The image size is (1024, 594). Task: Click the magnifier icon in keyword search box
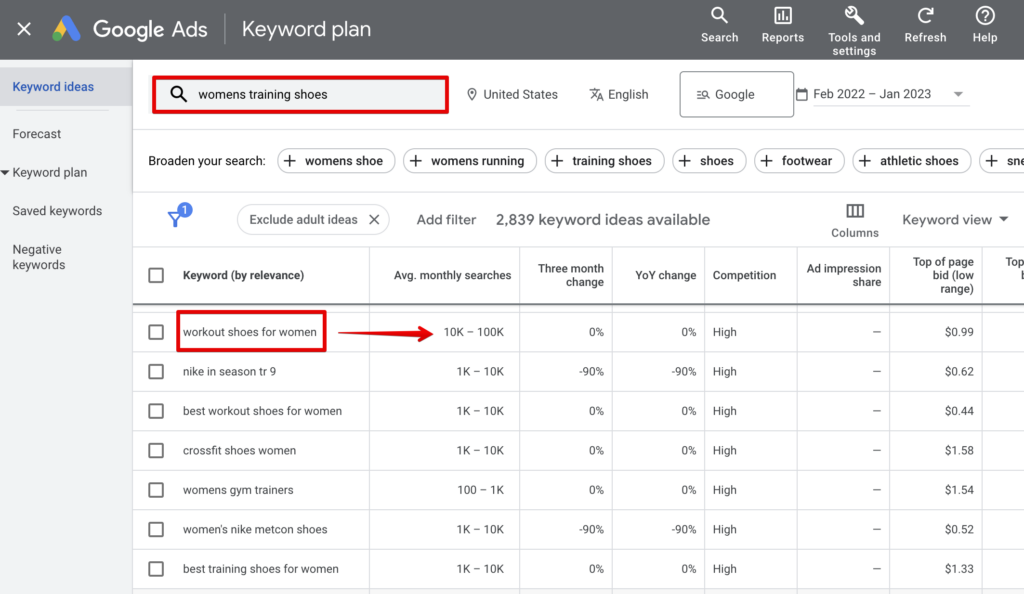(x=178, y=94)
